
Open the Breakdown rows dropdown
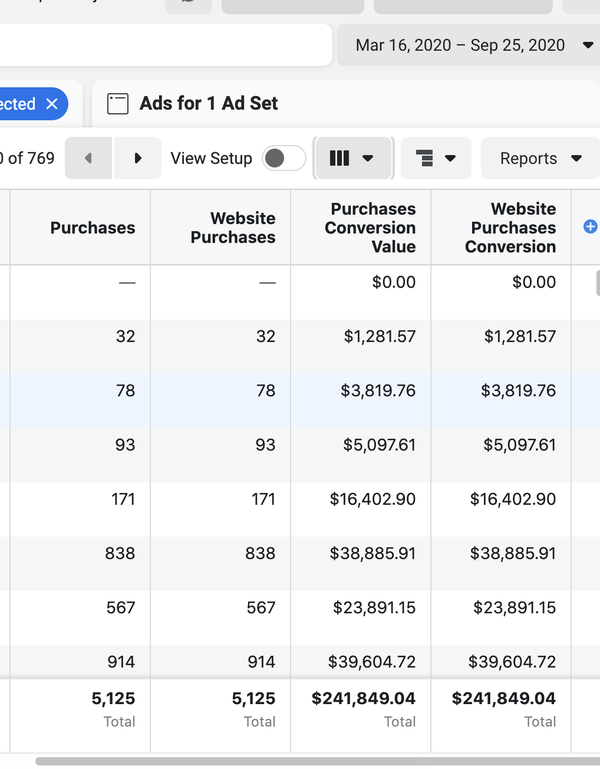(436, 158)
